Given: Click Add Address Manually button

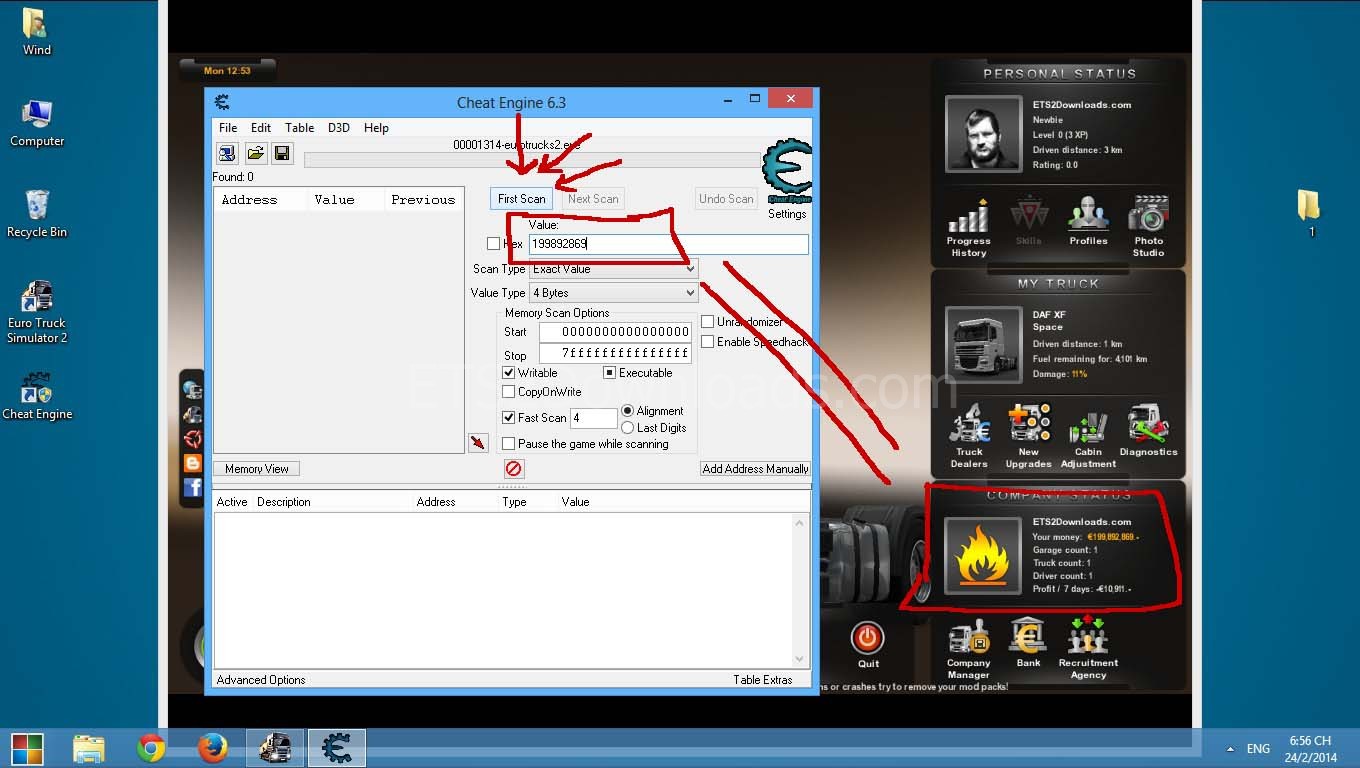Looking at the screenshot, I should tap(755, 468).
